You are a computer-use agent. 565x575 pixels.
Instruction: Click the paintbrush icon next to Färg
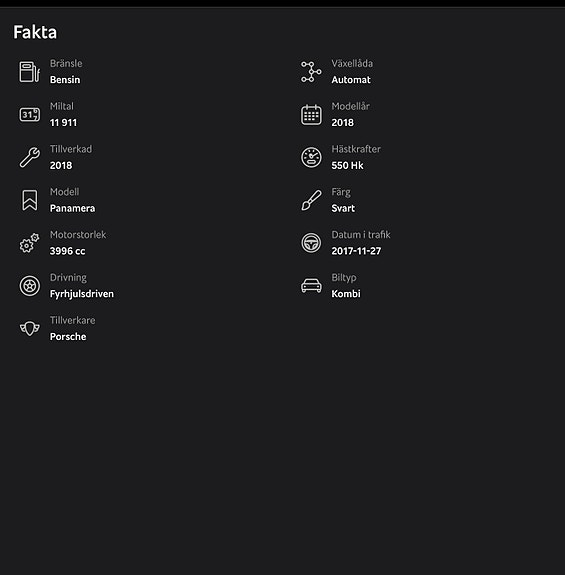coord(311,200)
